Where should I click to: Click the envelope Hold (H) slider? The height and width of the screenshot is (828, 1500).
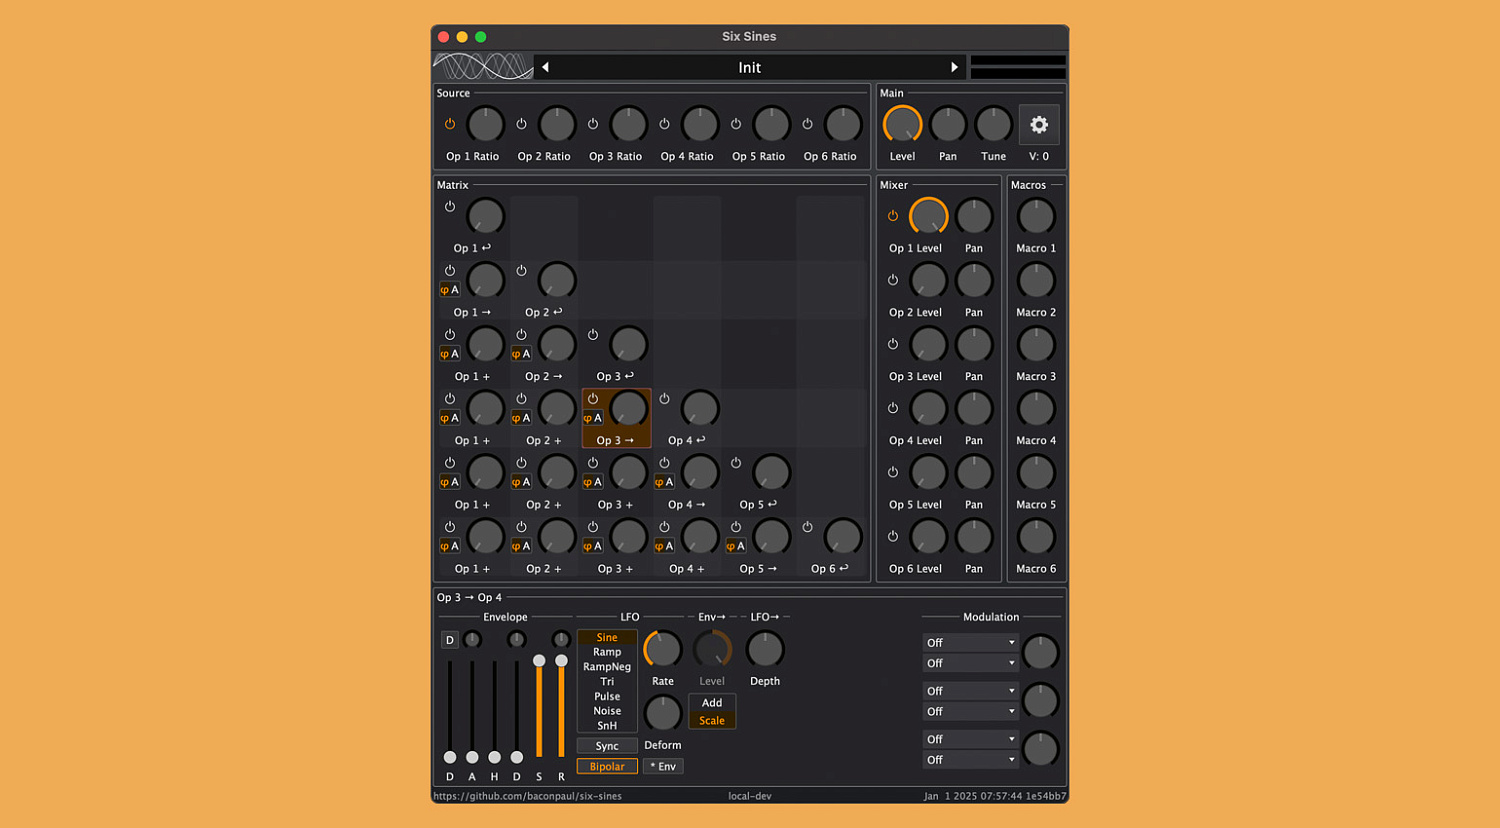(494, 708)
